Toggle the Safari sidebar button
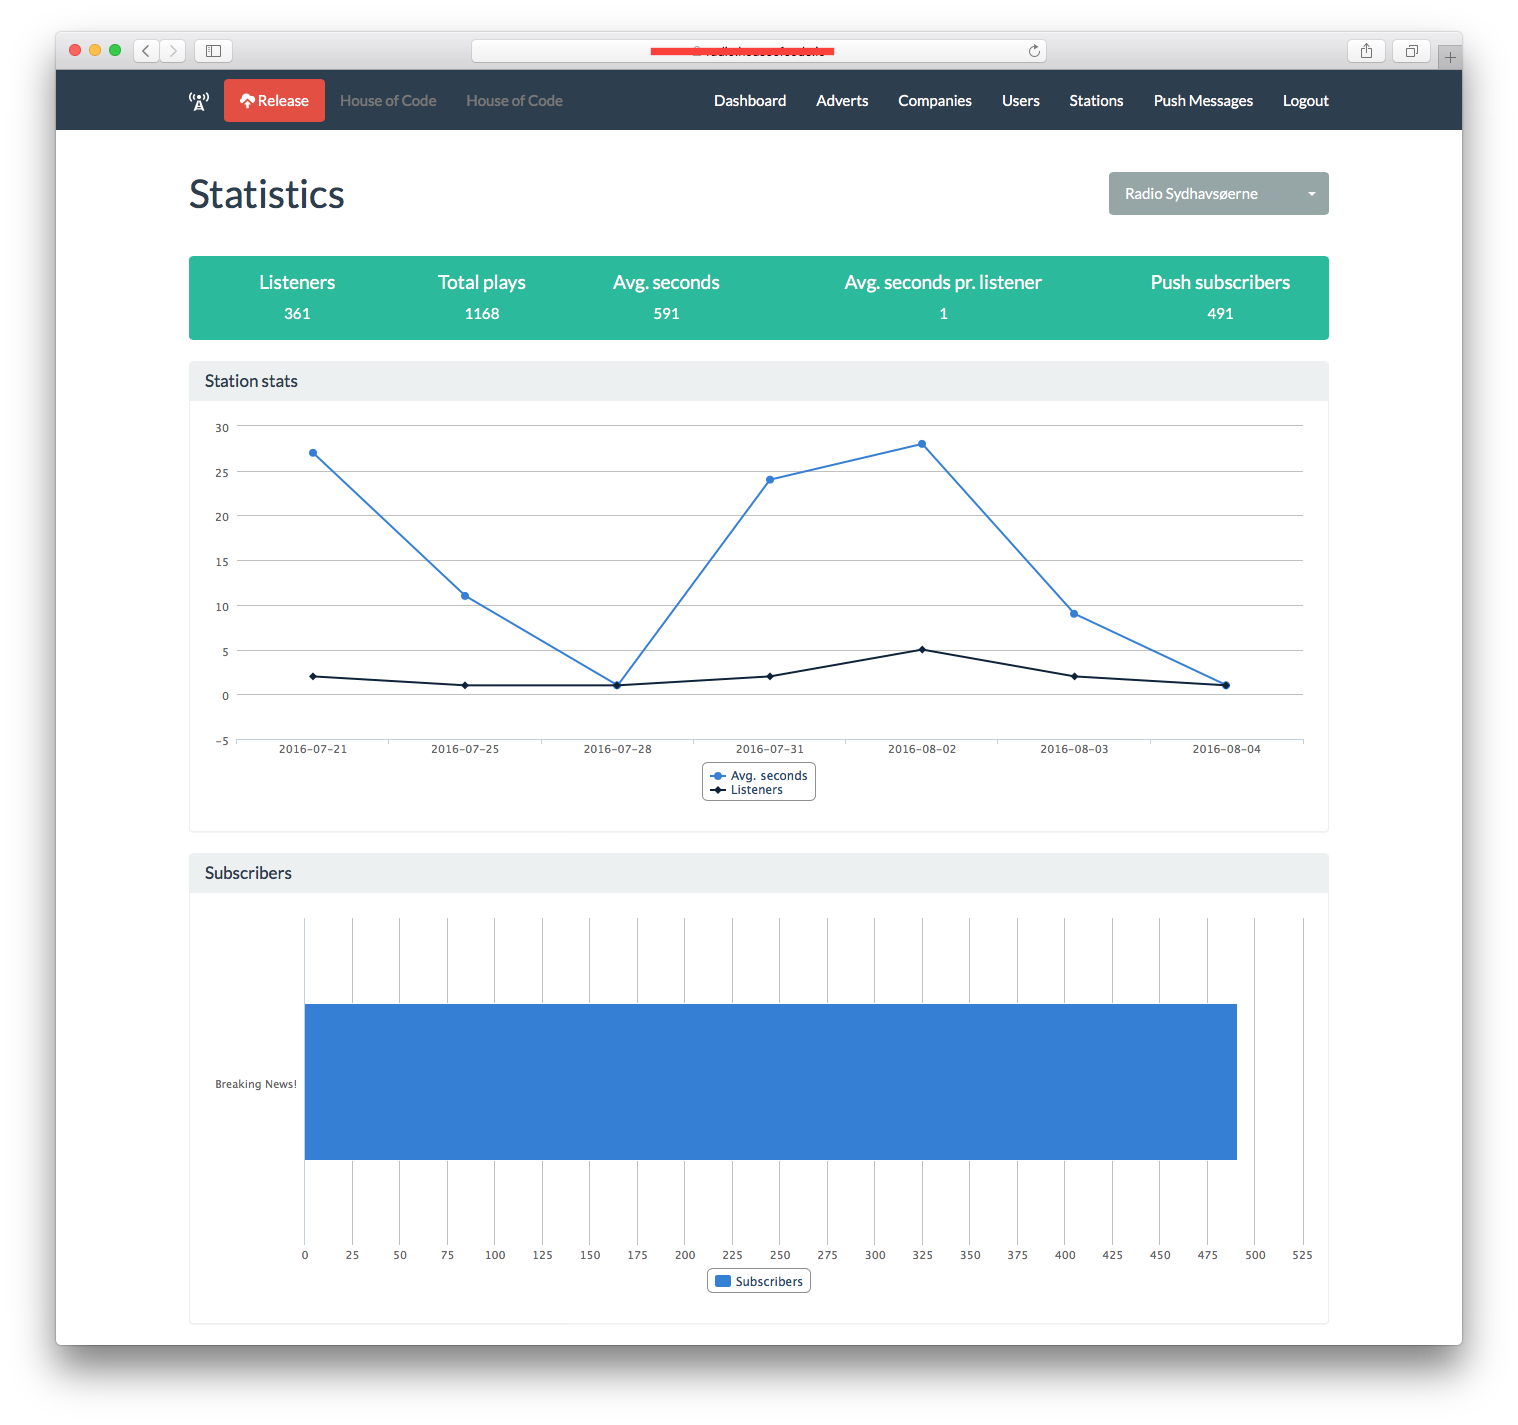The height and width of the screenshot is (1425, 1518). pos(213,51)
